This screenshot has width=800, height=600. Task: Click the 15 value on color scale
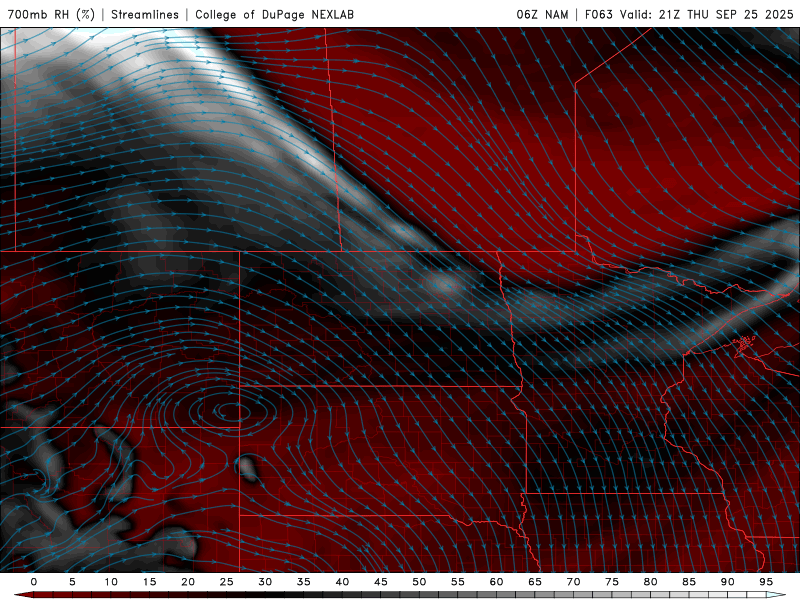pos(149,582)
